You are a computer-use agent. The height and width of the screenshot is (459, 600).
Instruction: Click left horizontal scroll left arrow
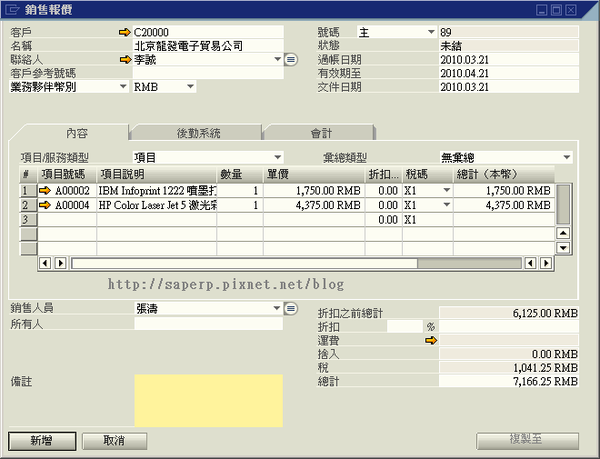(45, 263)
